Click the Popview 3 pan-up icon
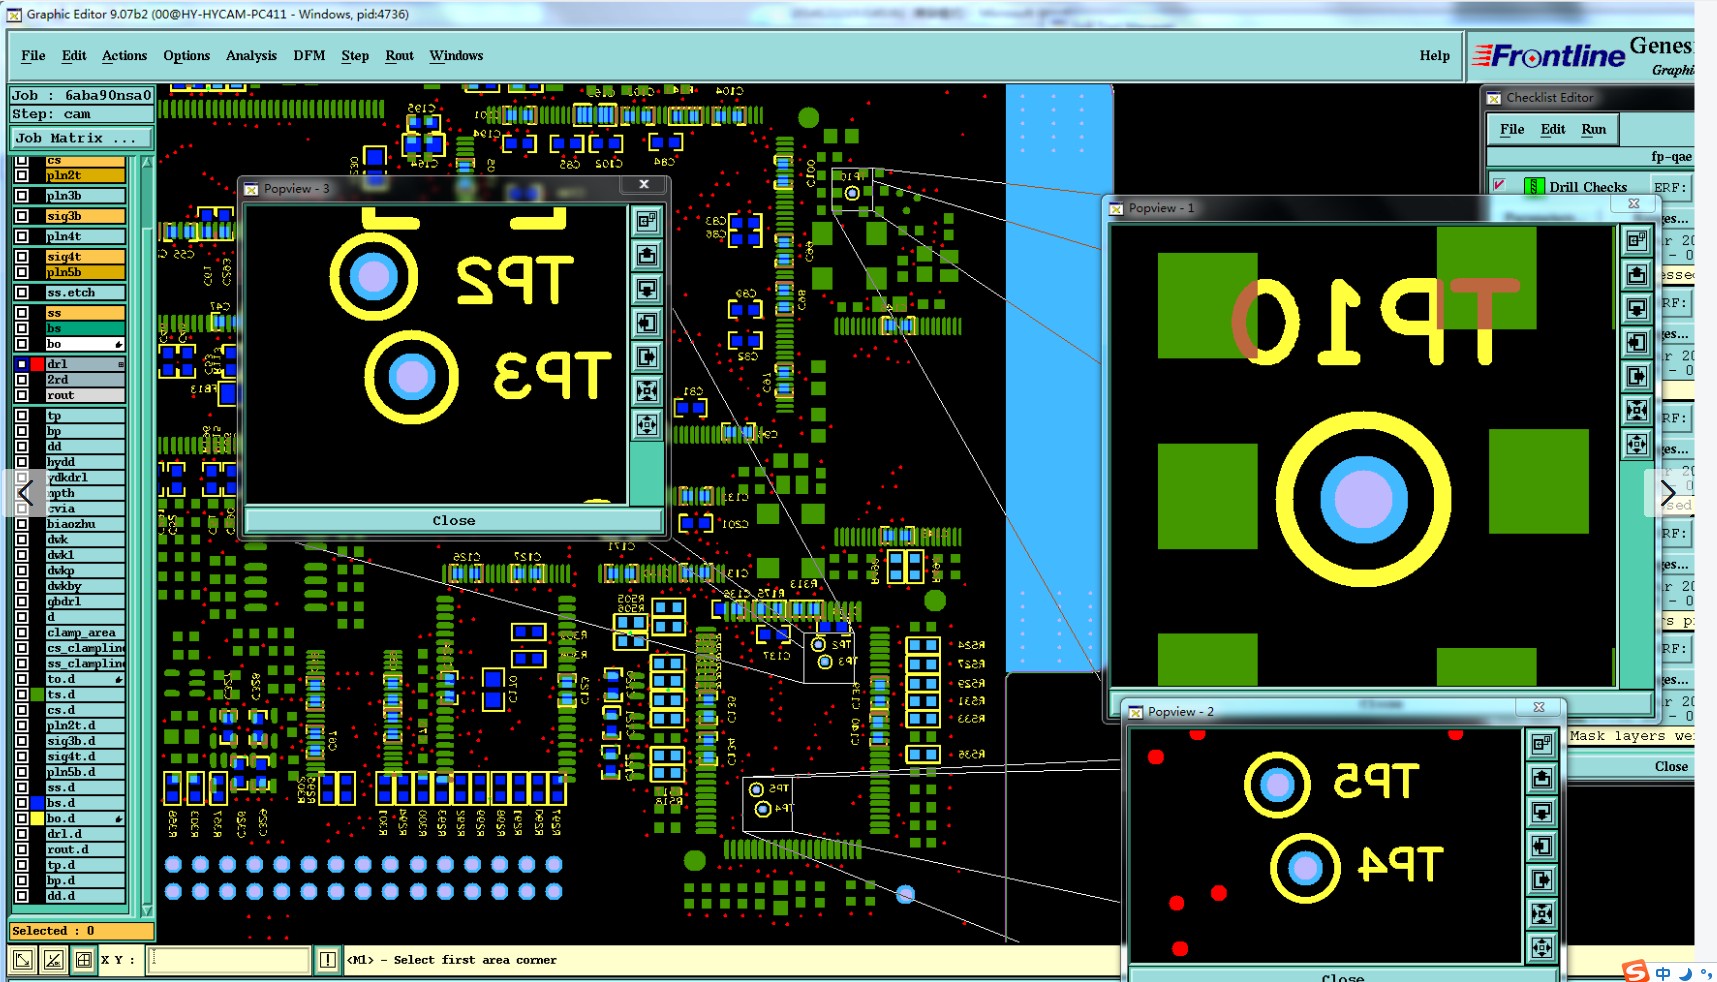This screenshot has width=1717, height=982. [x=647, y=255]
